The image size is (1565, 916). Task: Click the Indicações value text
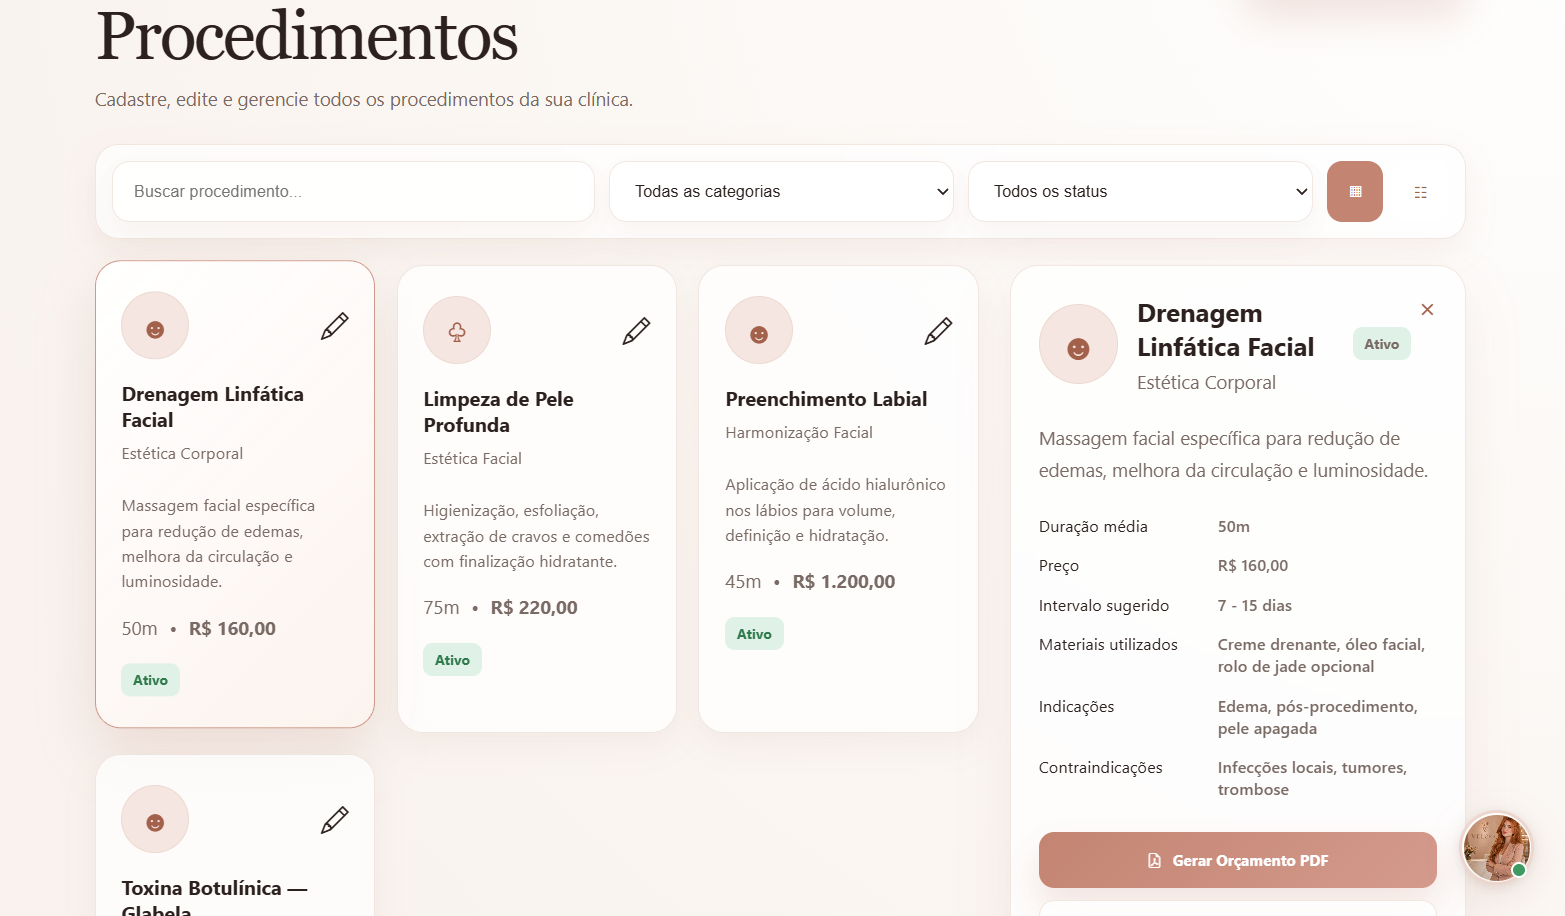1318,718
